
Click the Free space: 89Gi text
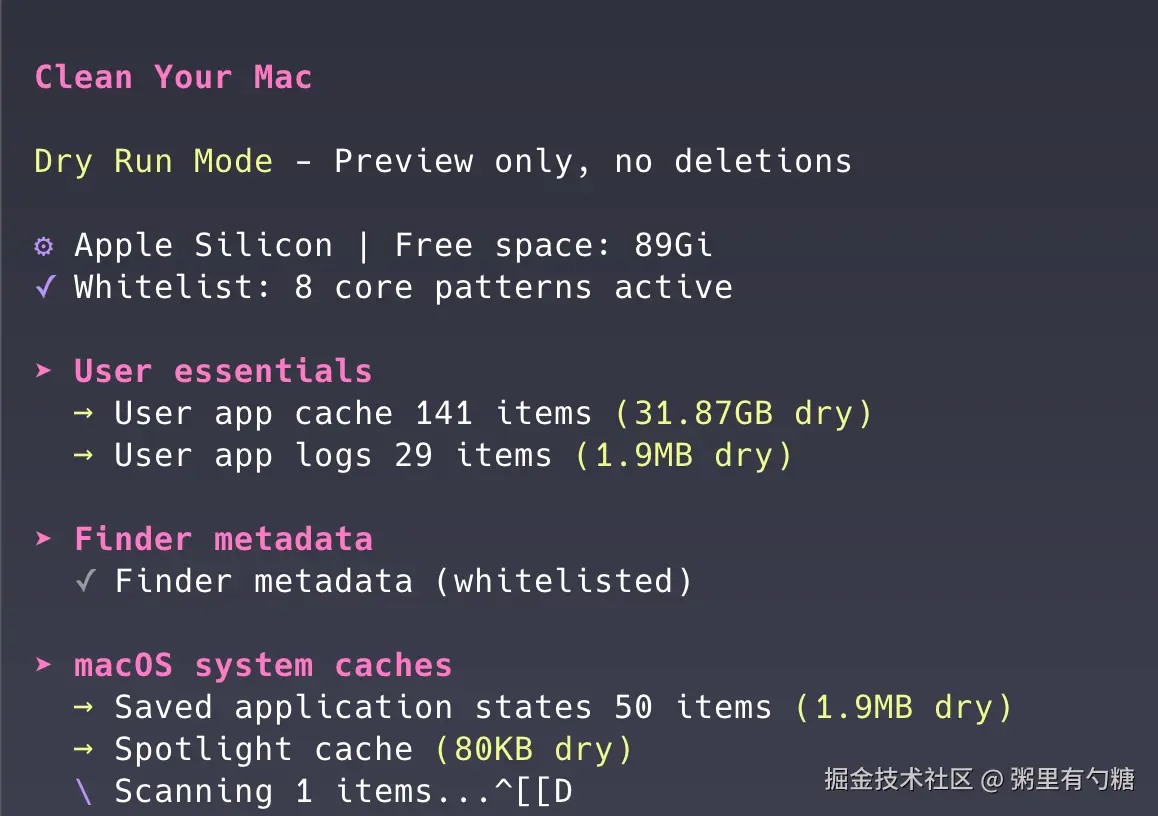553,245
